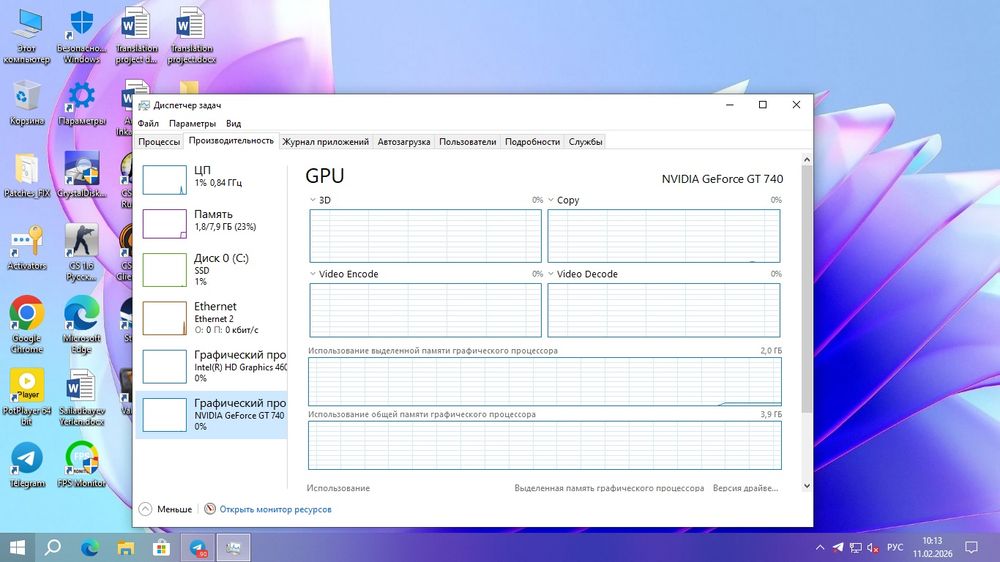This screenshot has width=1000, height=562.
Task: Open the Copy engine dropdown chevron
Action: (551, 200)
